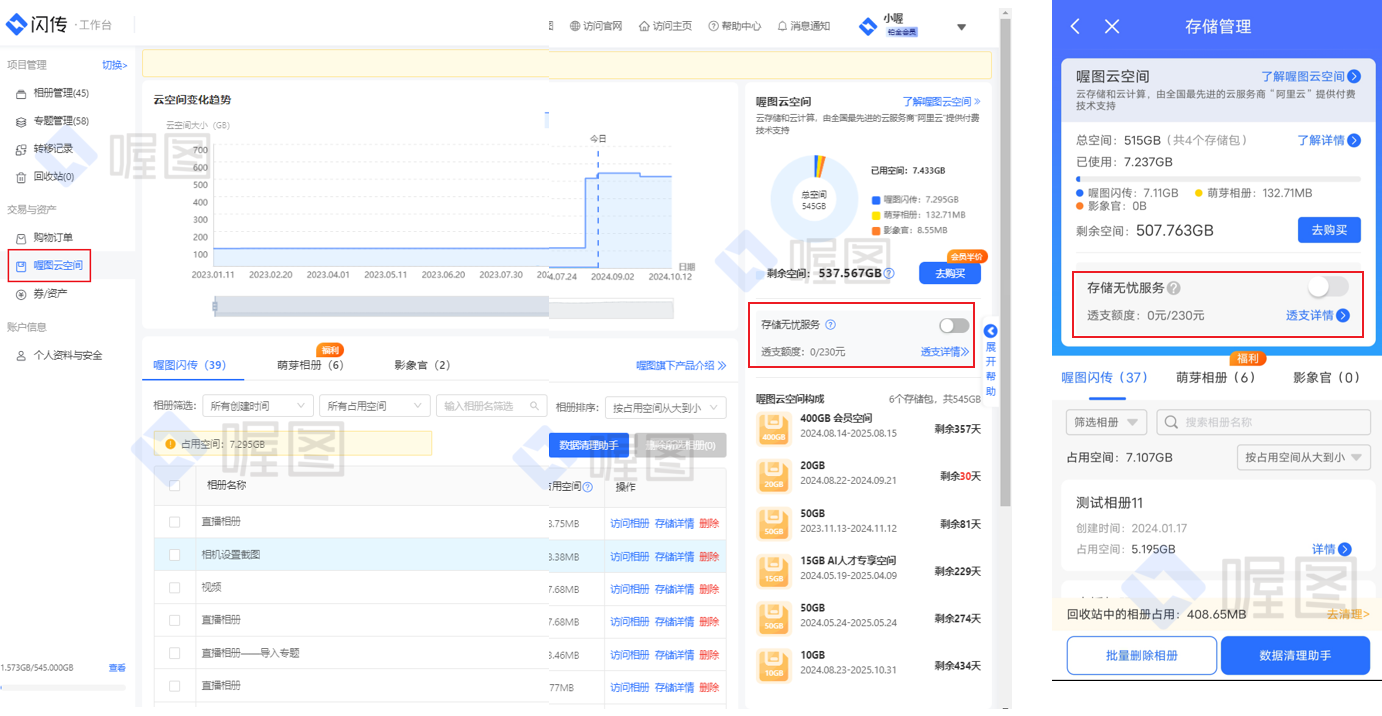This screenshot has height=716, width=1382.
Task: Open 喔图旗下产品介绍 link
Action: [x=681, y=366]
